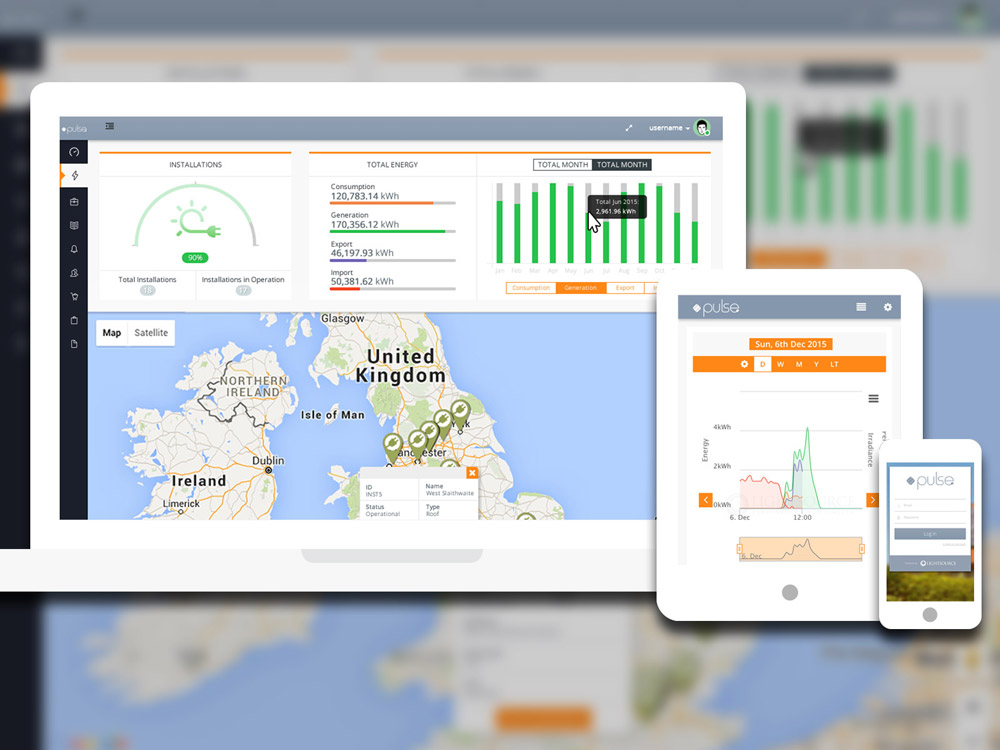This screenshot has height=750, width=1000.
Task: Click the date label Sun, 6th Dec 2015
Action: coord(790,344)
